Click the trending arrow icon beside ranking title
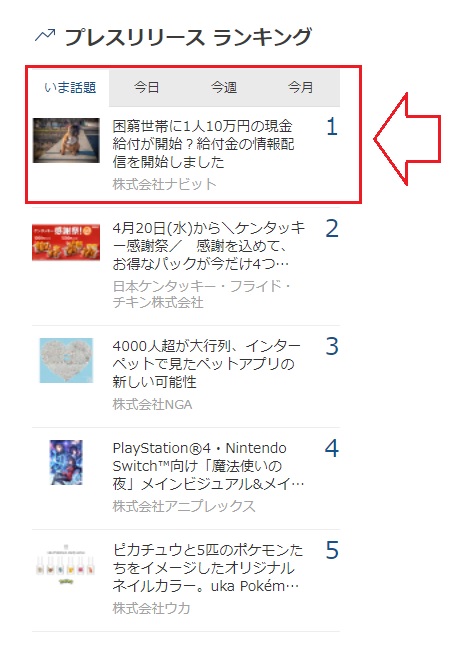 click(x=45, y=36)
